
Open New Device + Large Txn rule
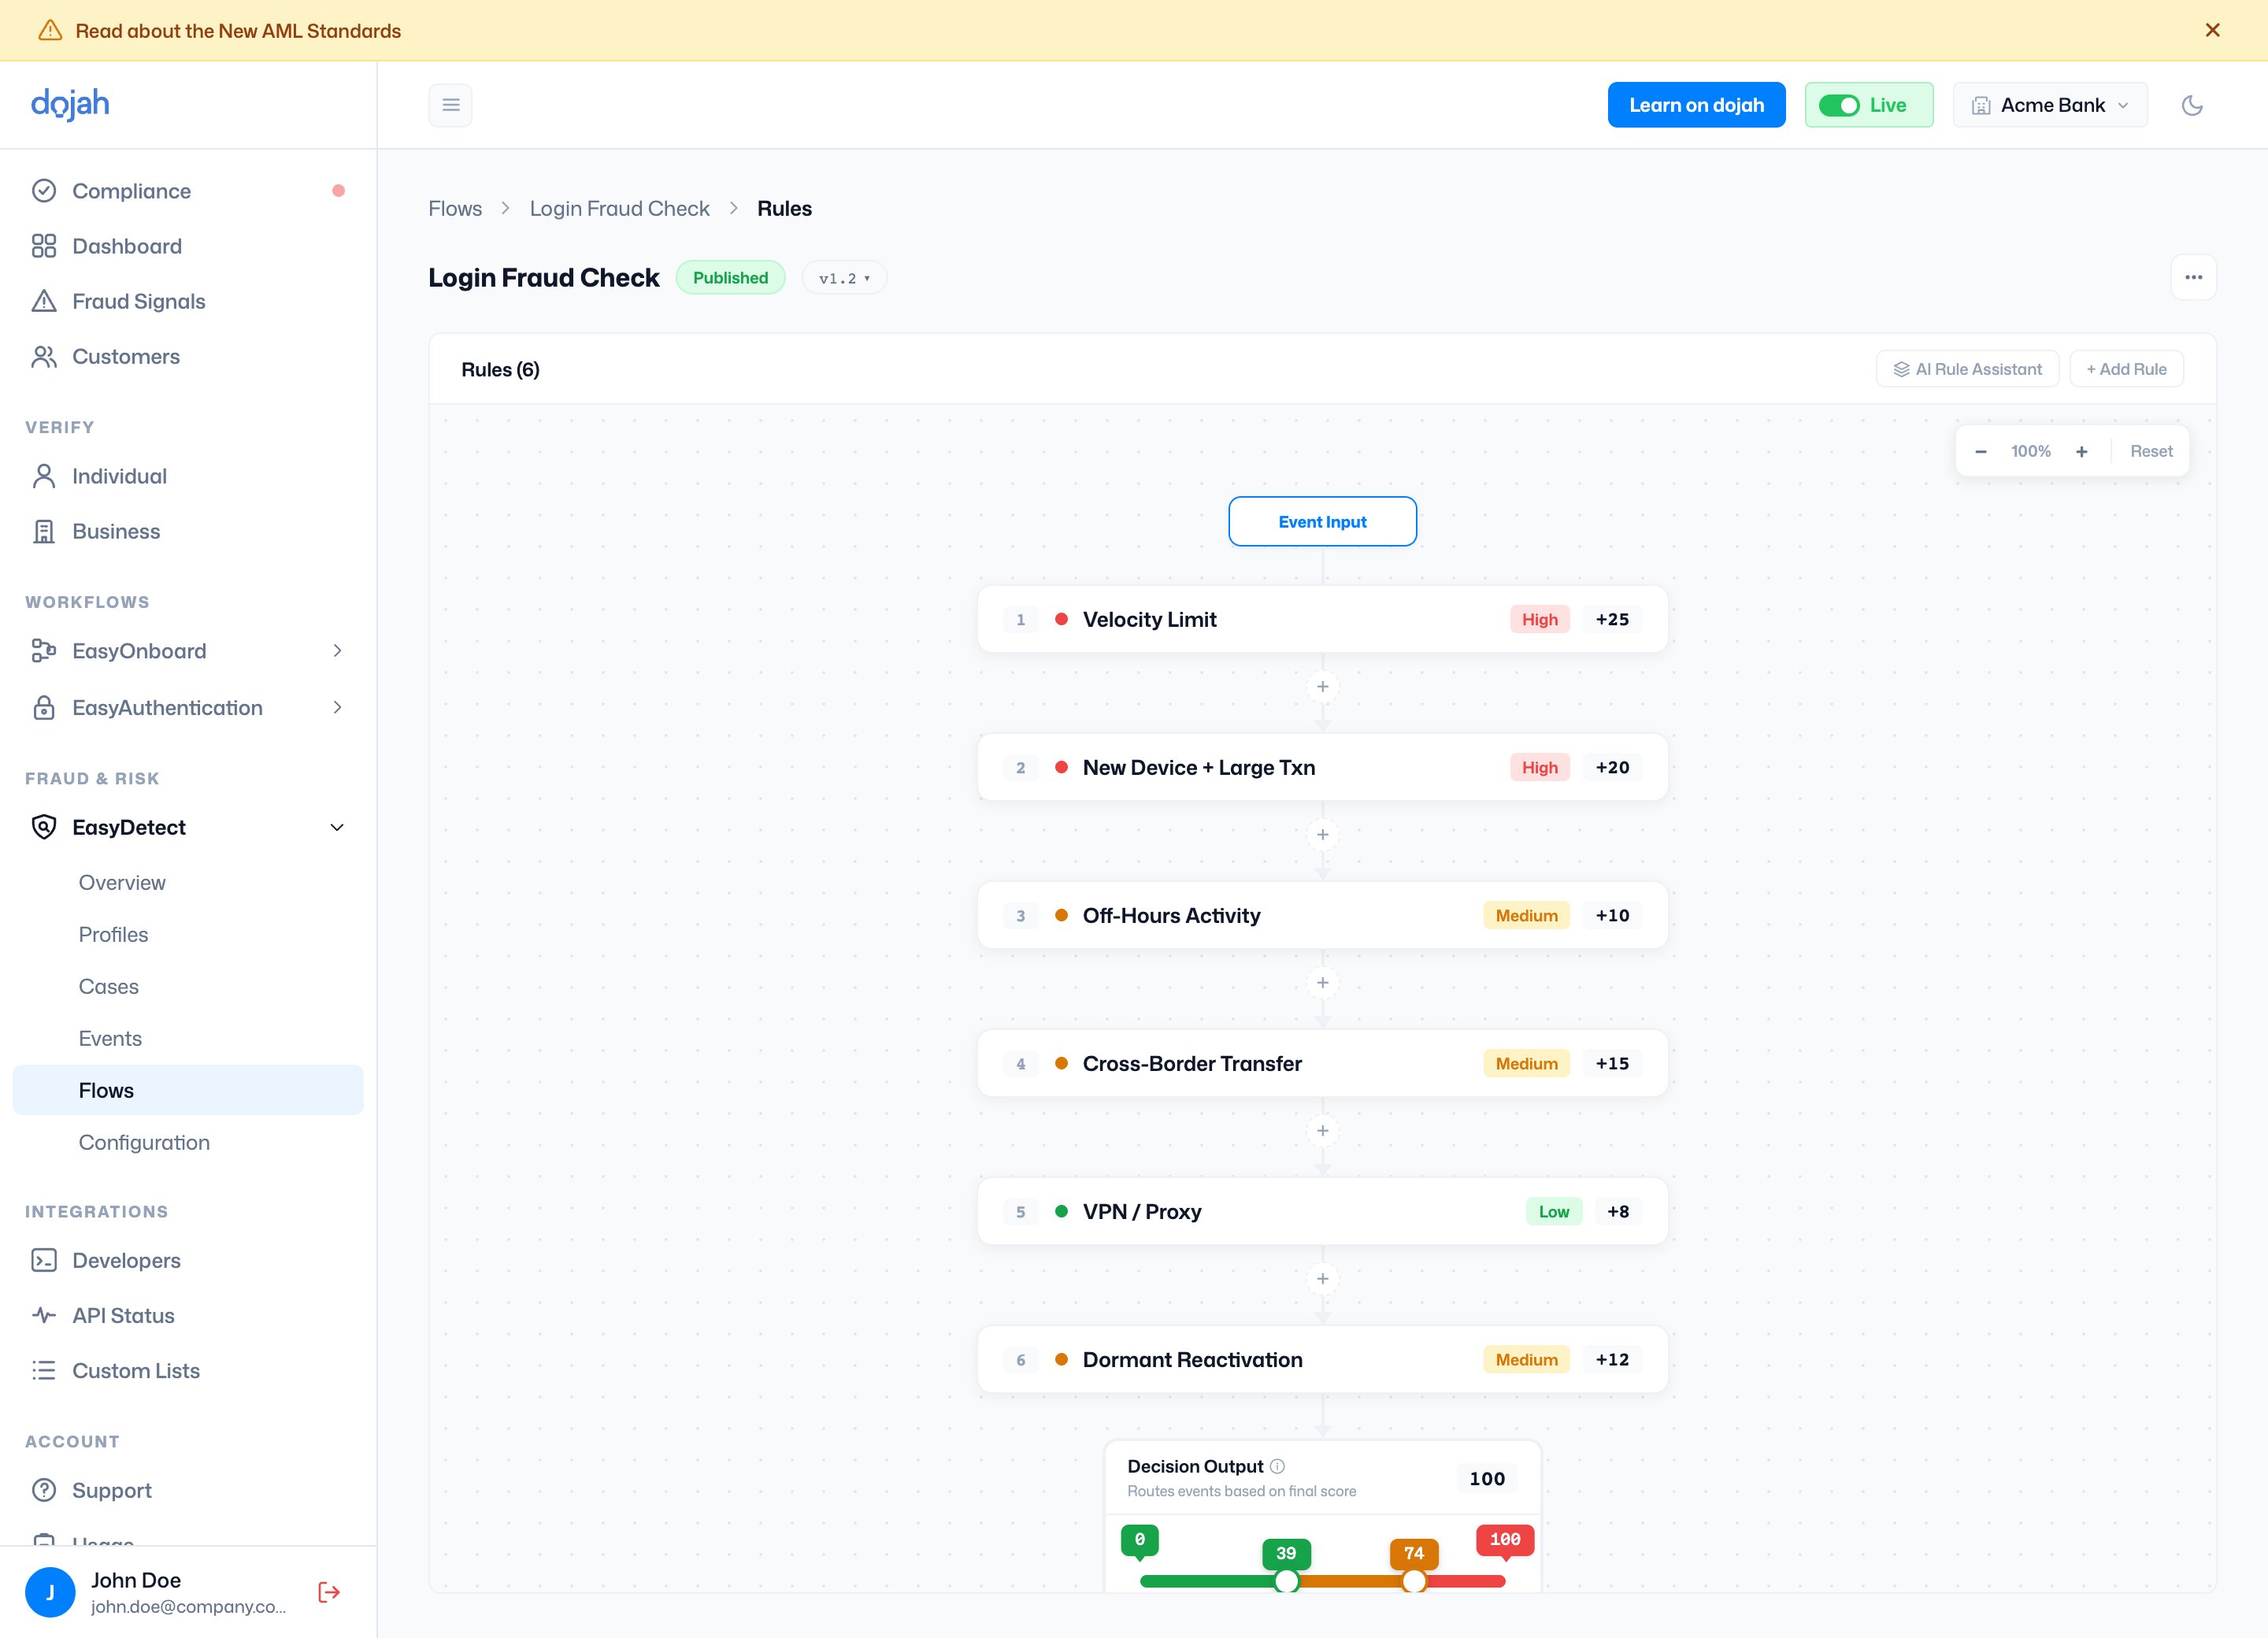tap(1322, 767)
